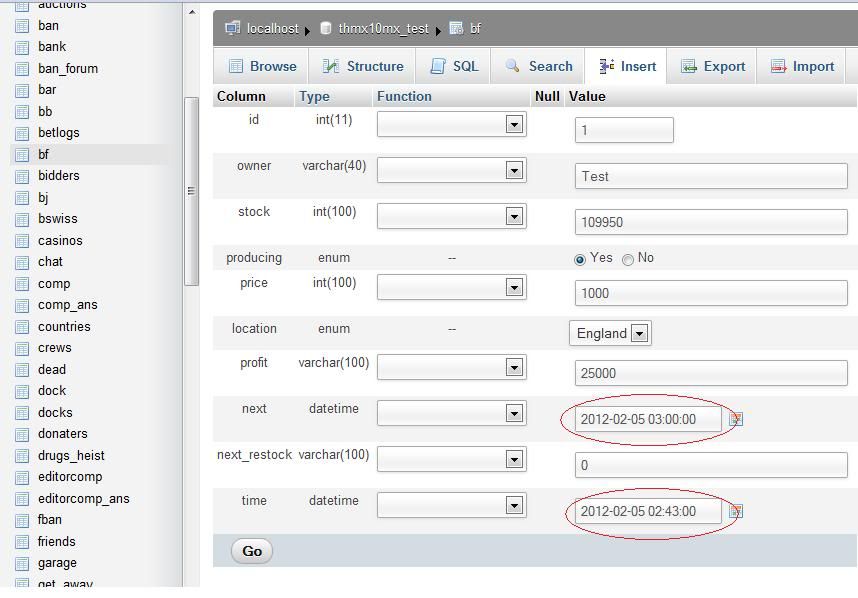The width and height of the screenshot is (858, 598).
Task: Open calendar icon beside the time datetime field
Action: (x=736, y=511)
